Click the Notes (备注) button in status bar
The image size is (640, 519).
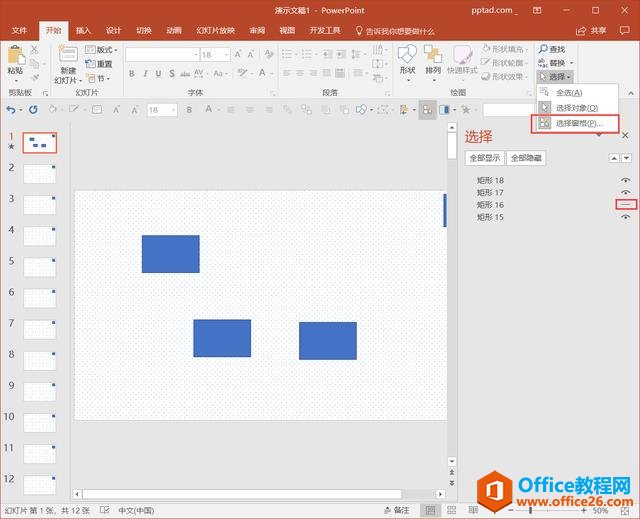click(397, 510)
